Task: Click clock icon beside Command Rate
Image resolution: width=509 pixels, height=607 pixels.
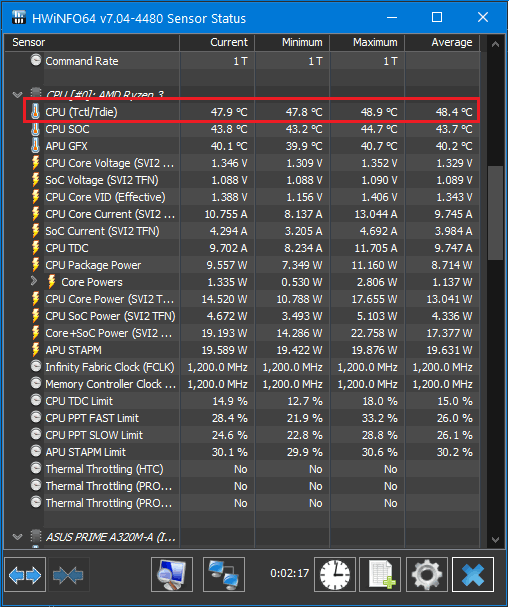Action: 36,60
